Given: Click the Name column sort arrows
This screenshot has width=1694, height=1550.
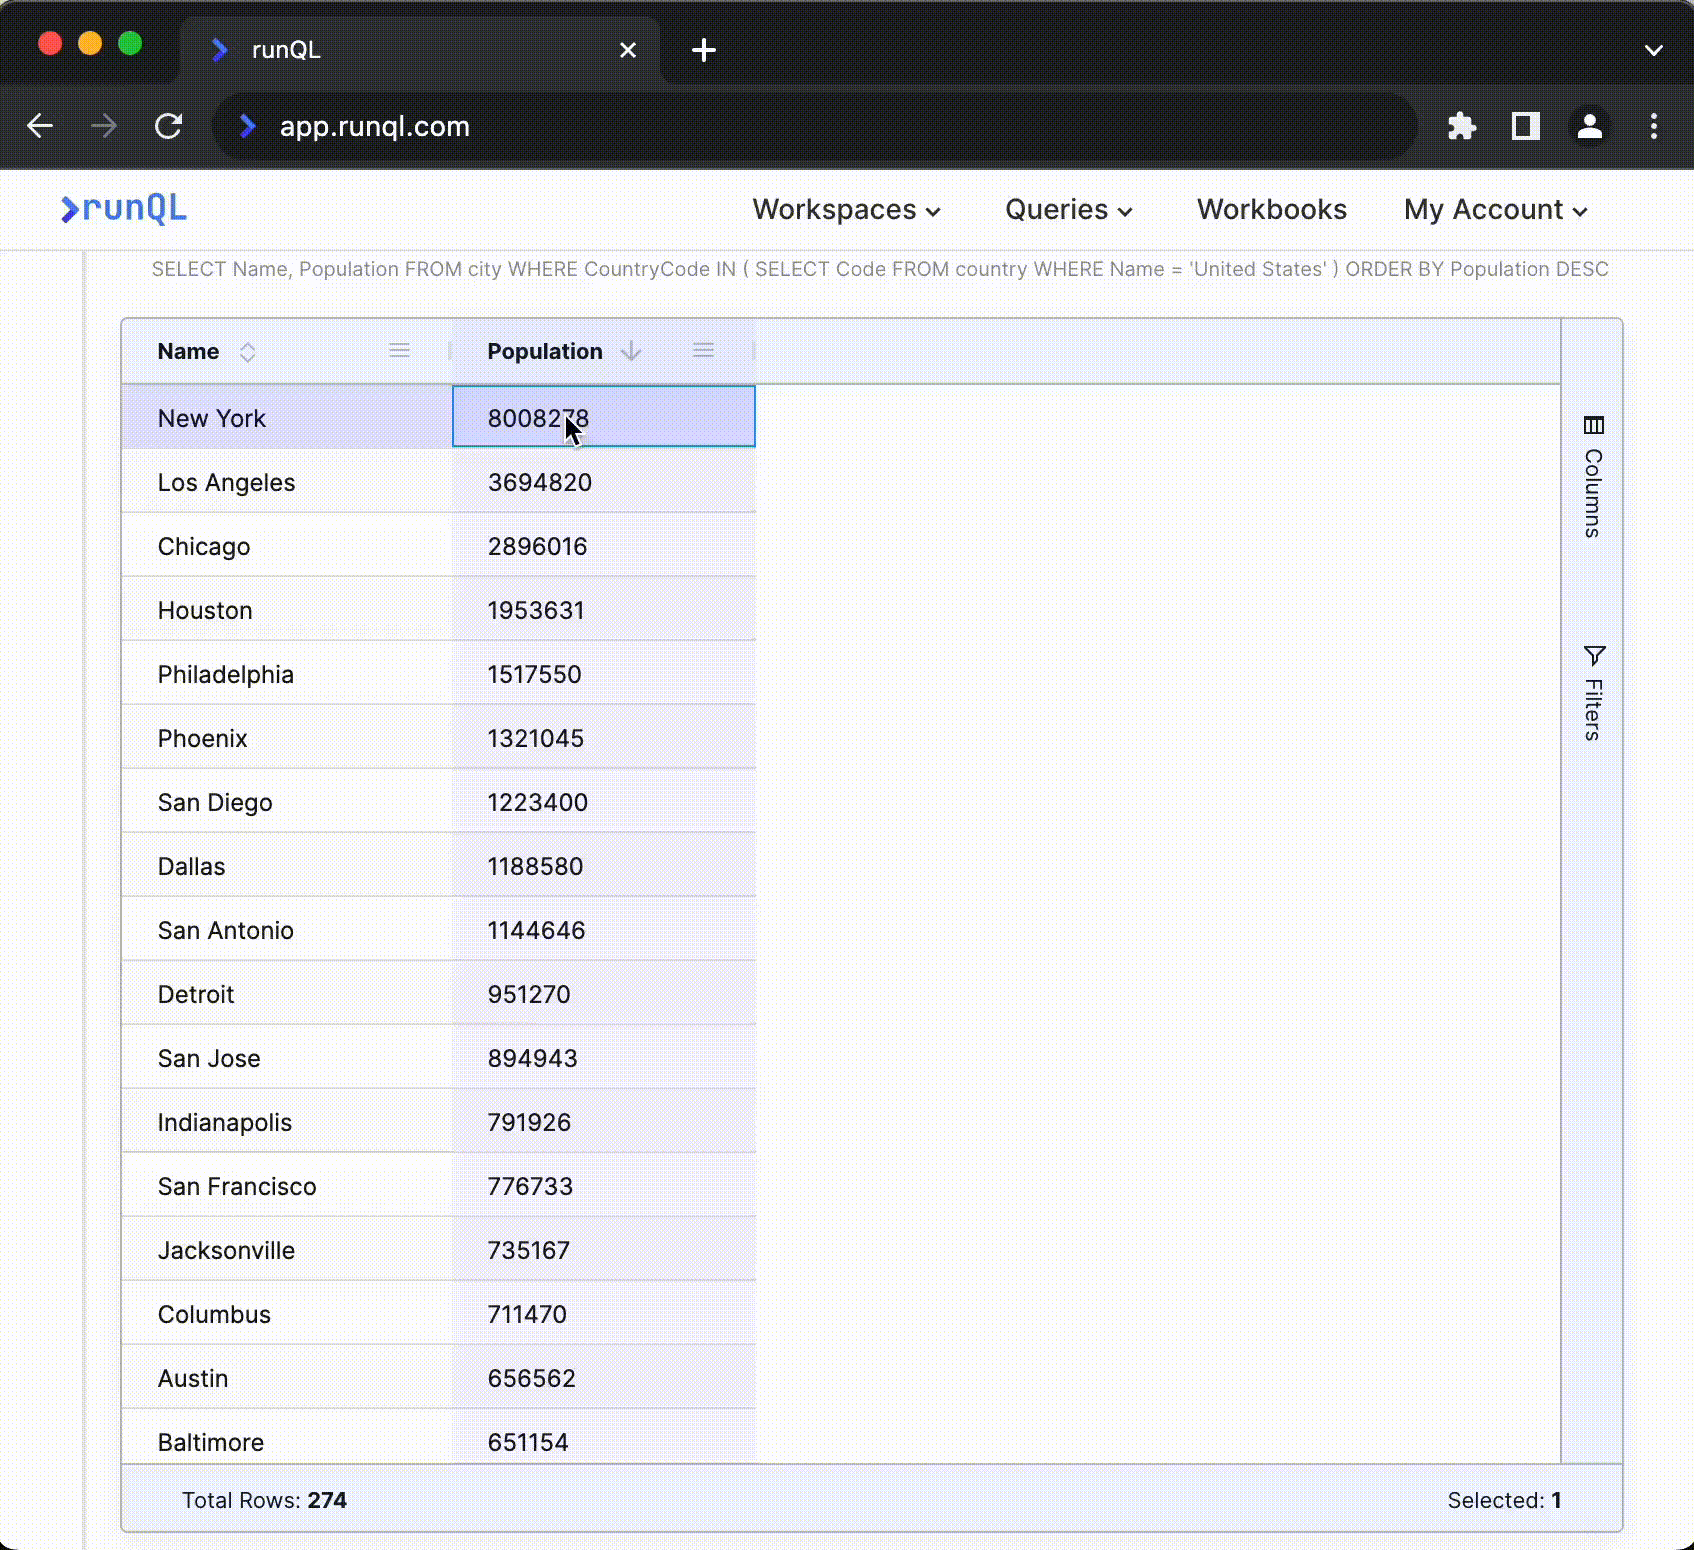Looking at the screenshot, I should tap(248, 352).
